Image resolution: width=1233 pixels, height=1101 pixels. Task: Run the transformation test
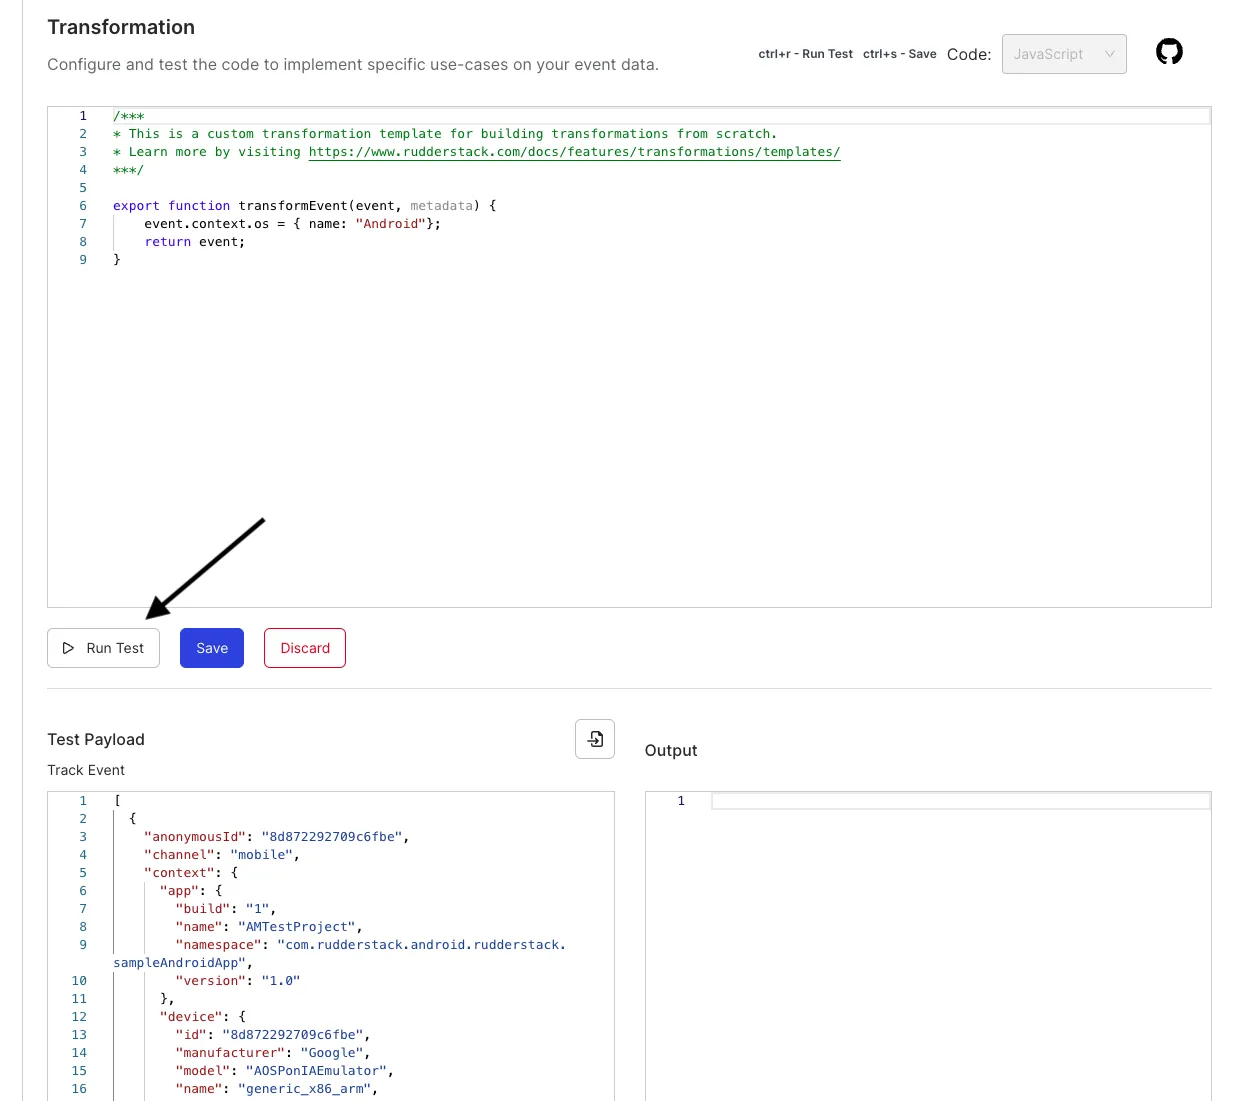[103, 648]
